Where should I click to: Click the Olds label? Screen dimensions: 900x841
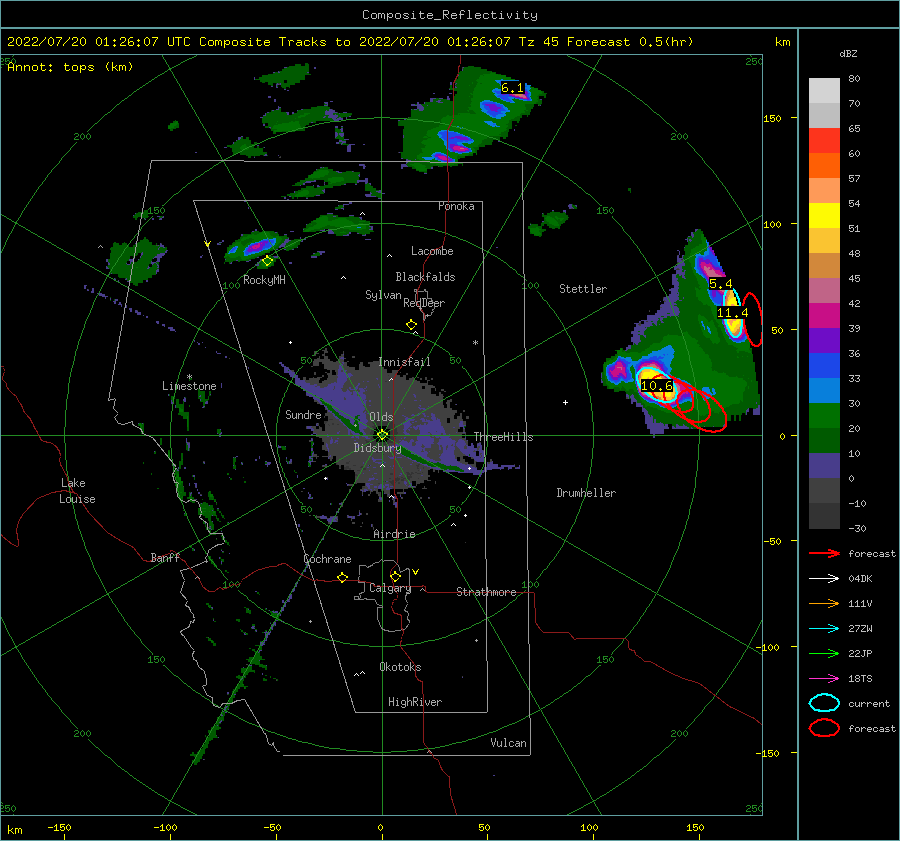pos(381,417)
